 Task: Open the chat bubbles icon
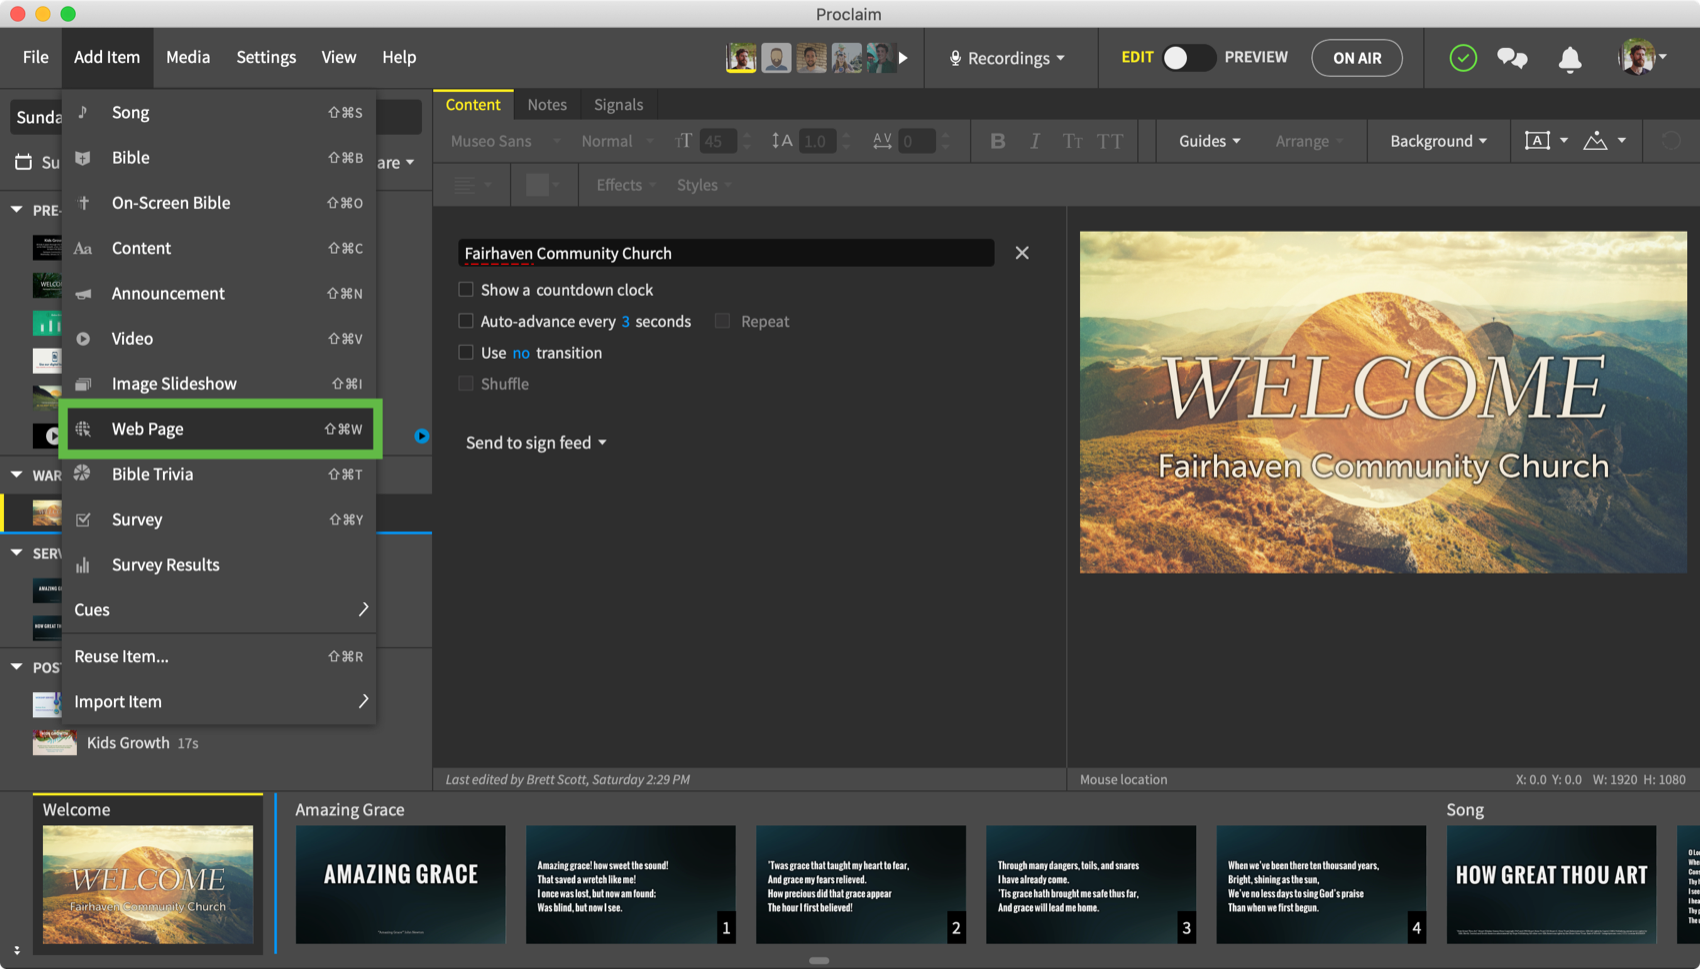[x=1512, y=58]
